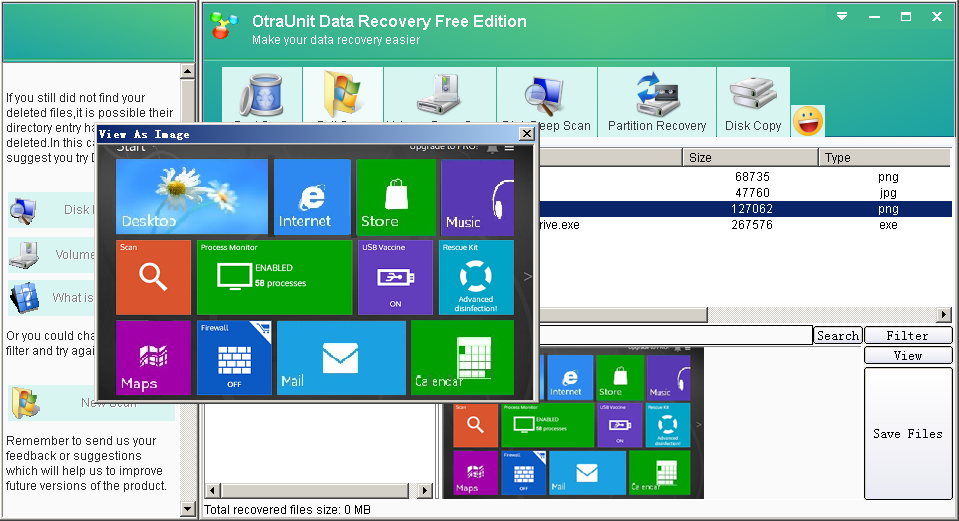The height and width of the screenshot is (521, 959).
Task: Select the Disk deep scan sidebar icon
Action: coord(23,211)
